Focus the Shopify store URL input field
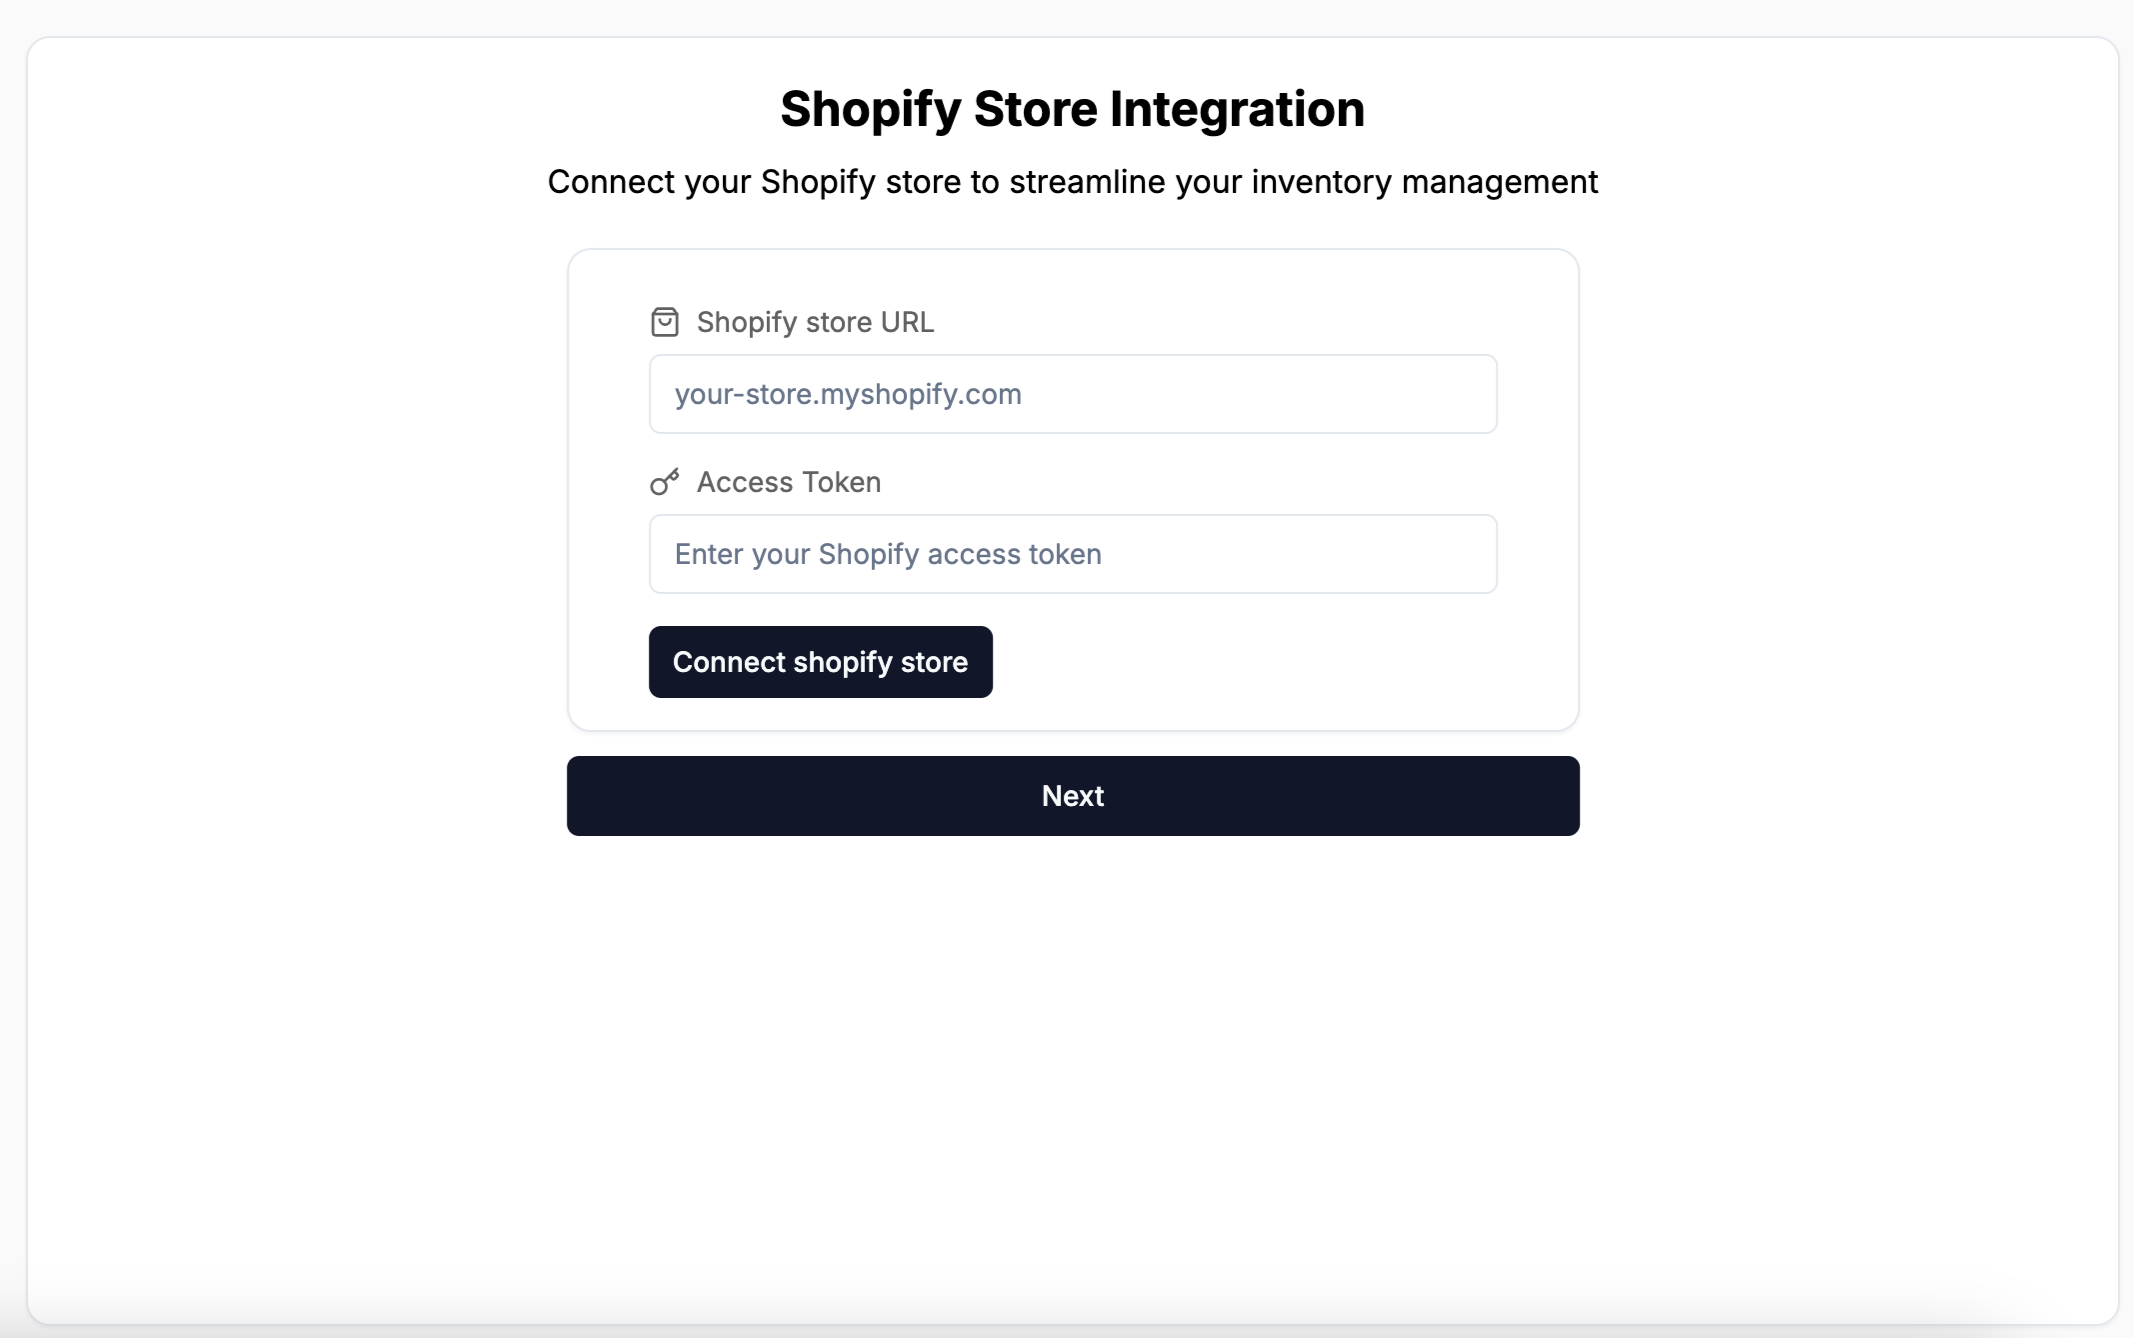The width and height of the screenshot is (2134, 1338). point(1072,394)
